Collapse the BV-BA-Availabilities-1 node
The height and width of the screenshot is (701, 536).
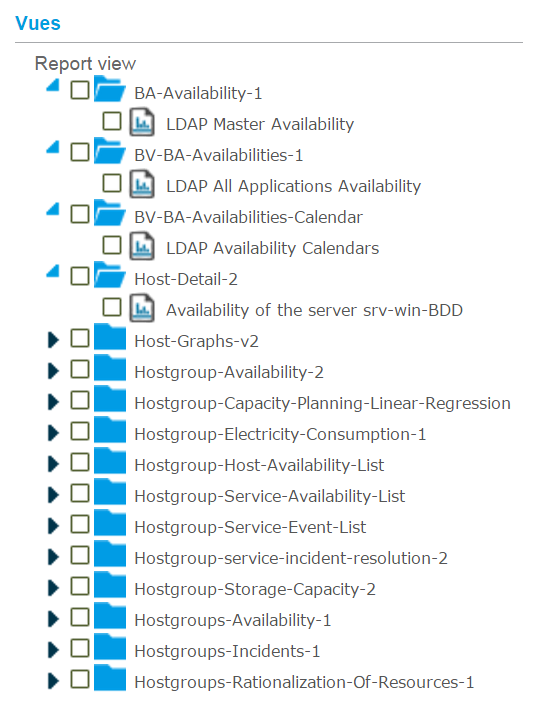(53, 148)
